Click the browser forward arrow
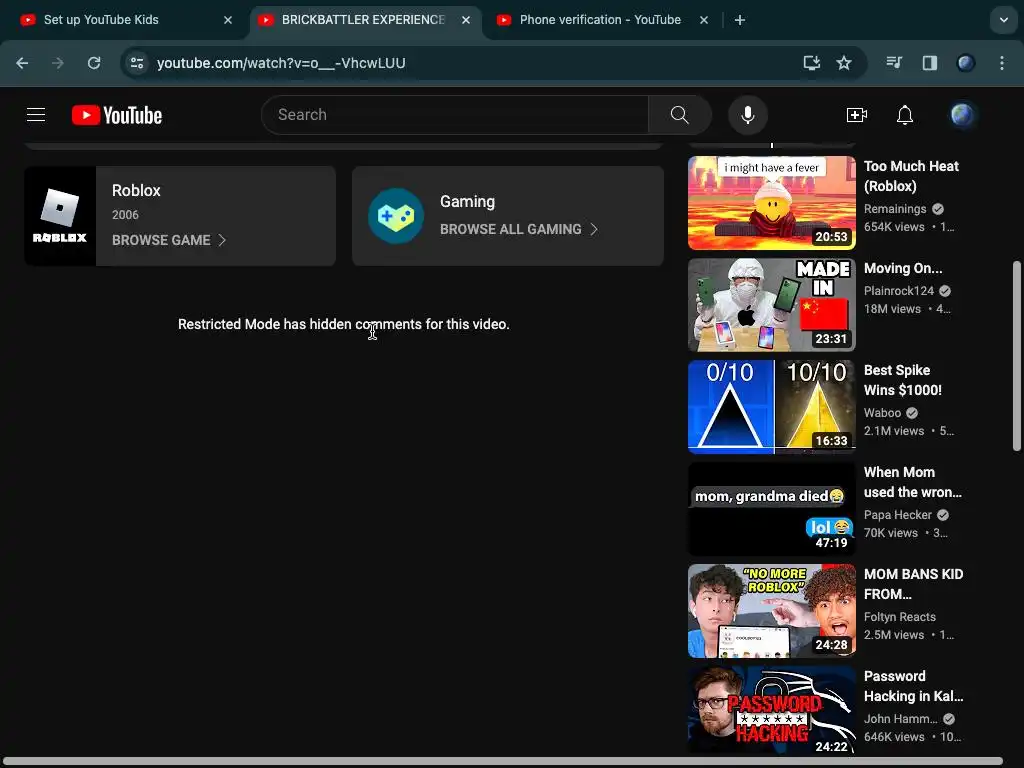 click(x=58, y=63)
